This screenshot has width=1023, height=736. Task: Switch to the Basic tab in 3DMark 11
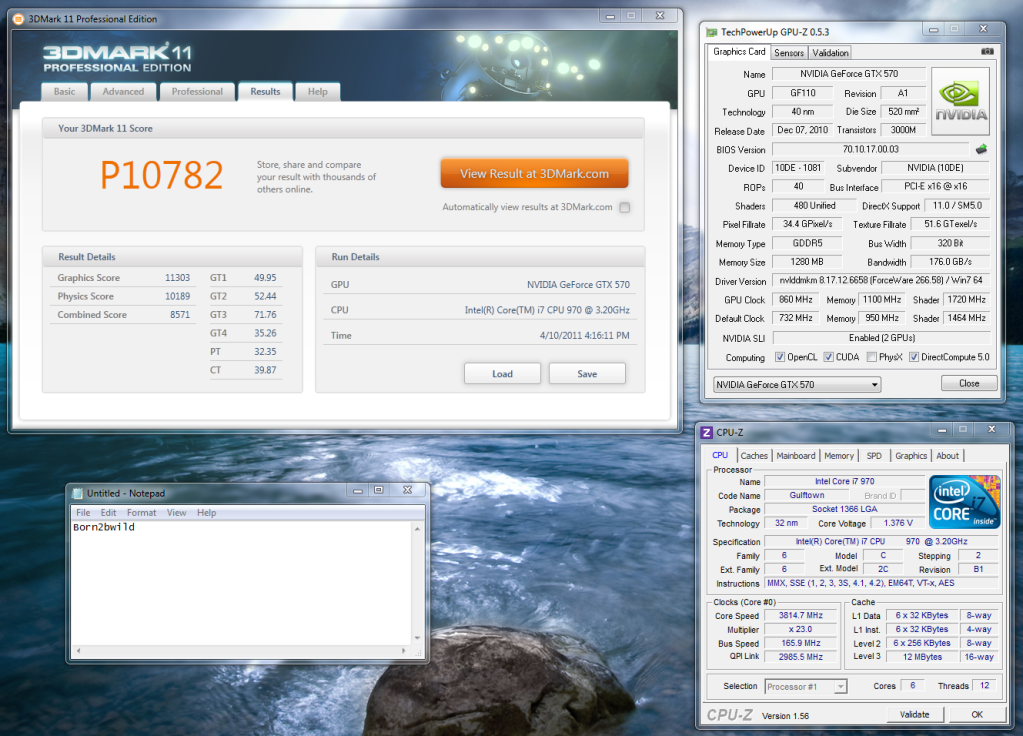click(64, 92)
